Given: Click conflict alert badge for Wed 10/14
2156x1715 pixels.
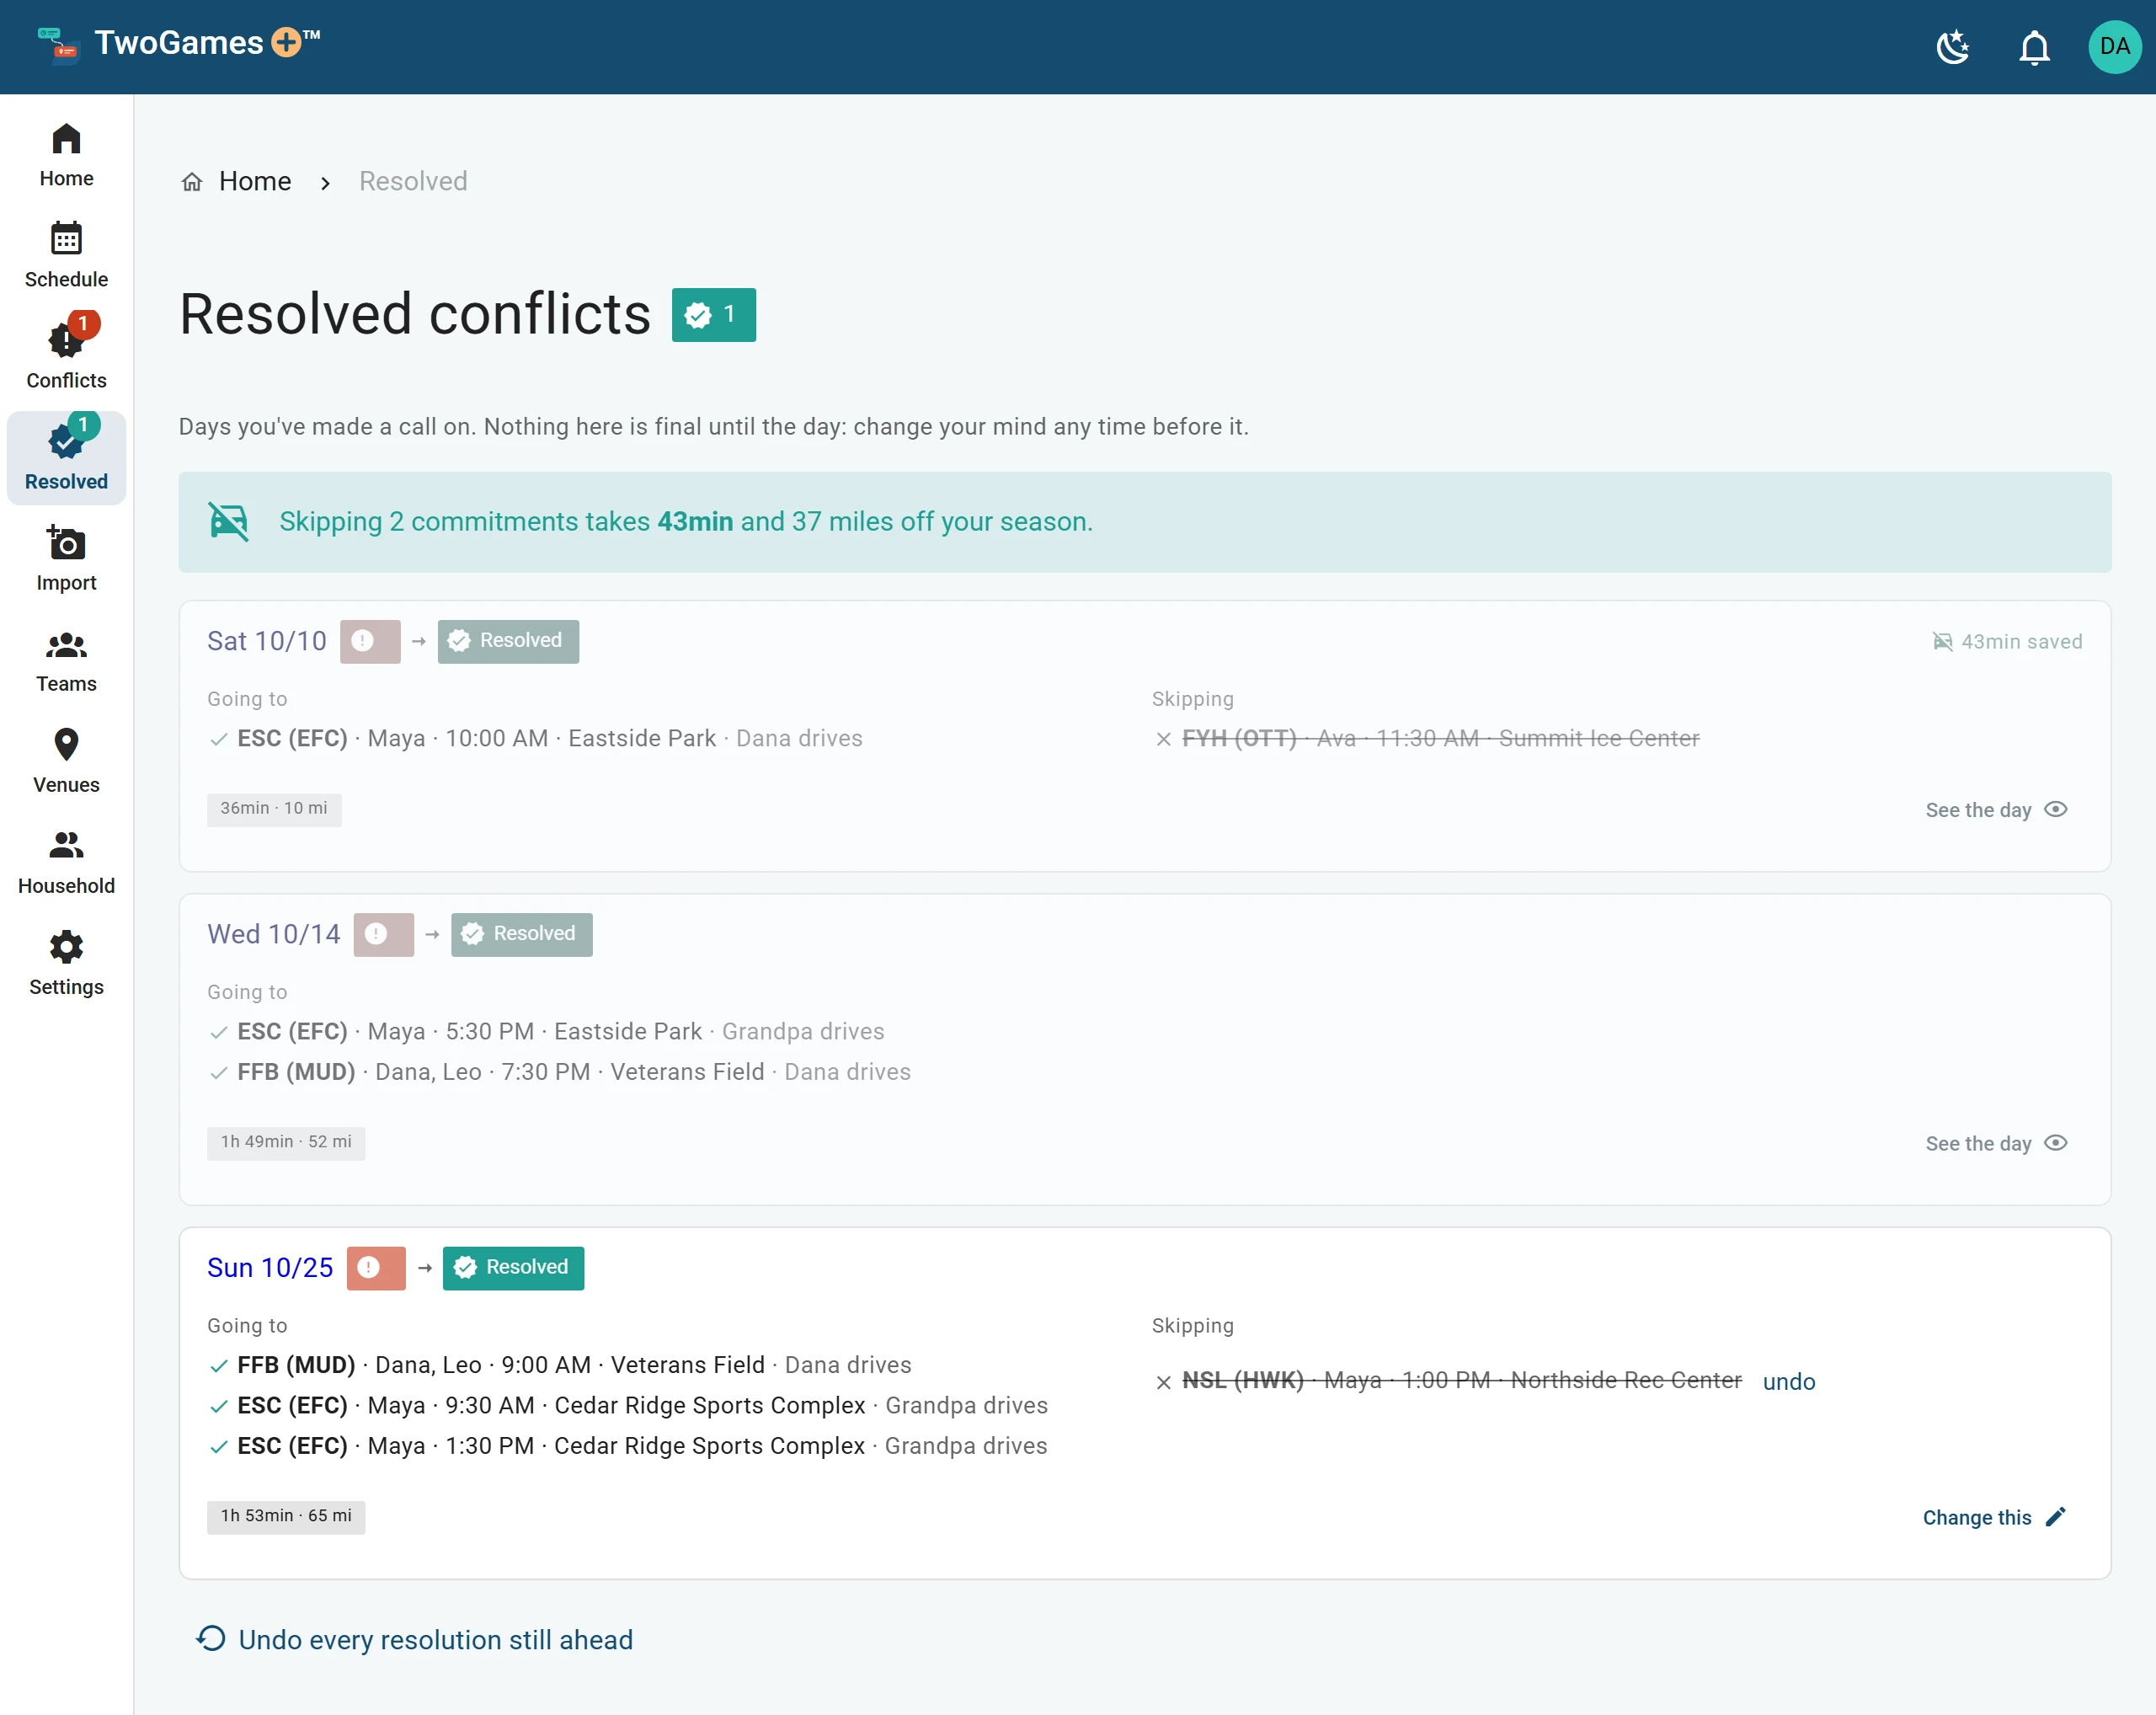Looking at the screenshot, I should pos(384,934).
